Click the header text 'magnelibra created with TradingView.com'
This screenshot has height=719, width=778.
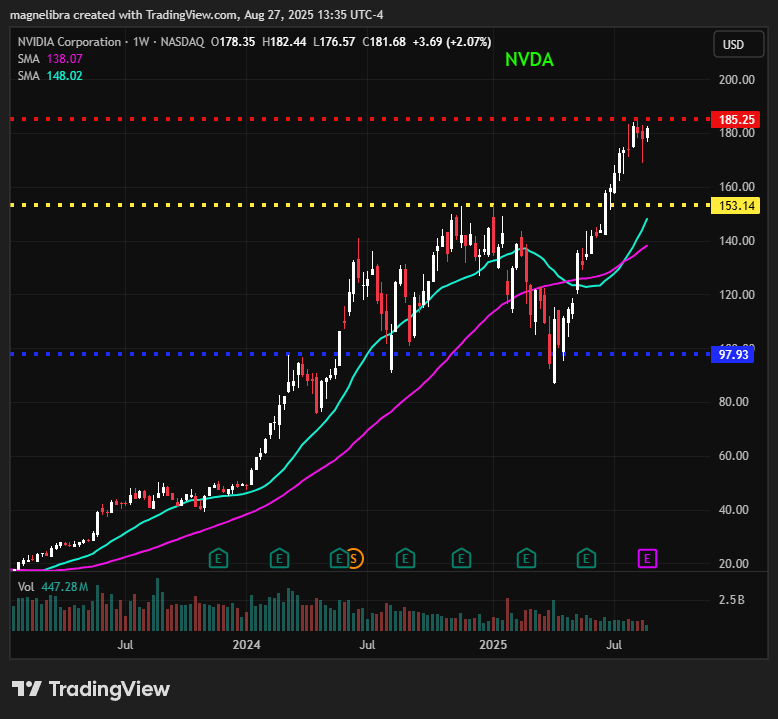coord(124,15)
